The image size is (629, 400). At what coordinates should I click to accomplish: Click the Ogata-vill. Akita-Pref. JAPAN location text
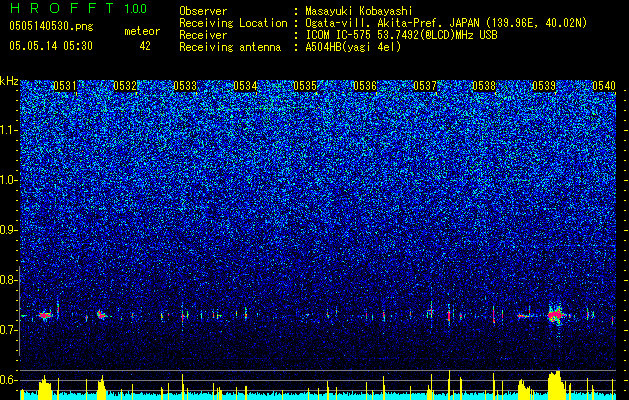(x=447, y=23)
